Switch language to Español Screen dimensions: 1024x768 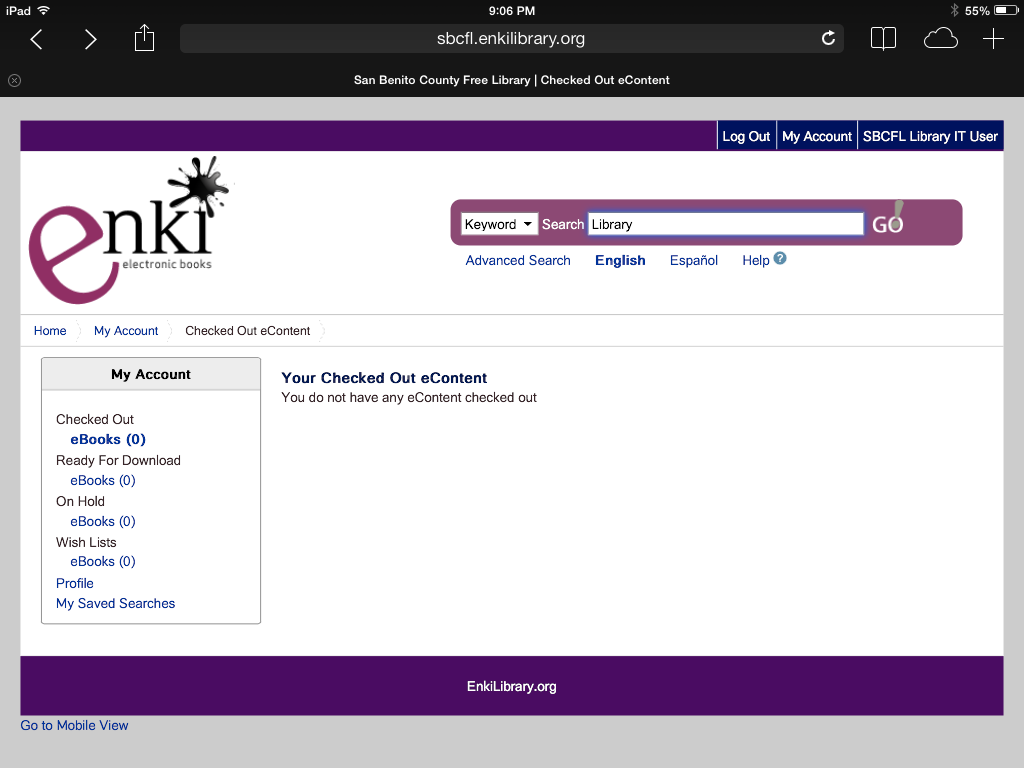pos(694,260)
